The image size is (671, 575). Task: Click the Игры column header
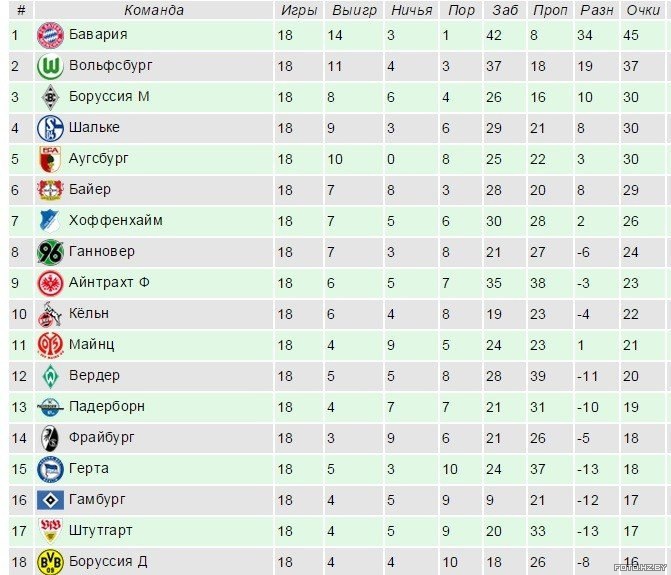(299, 10)
